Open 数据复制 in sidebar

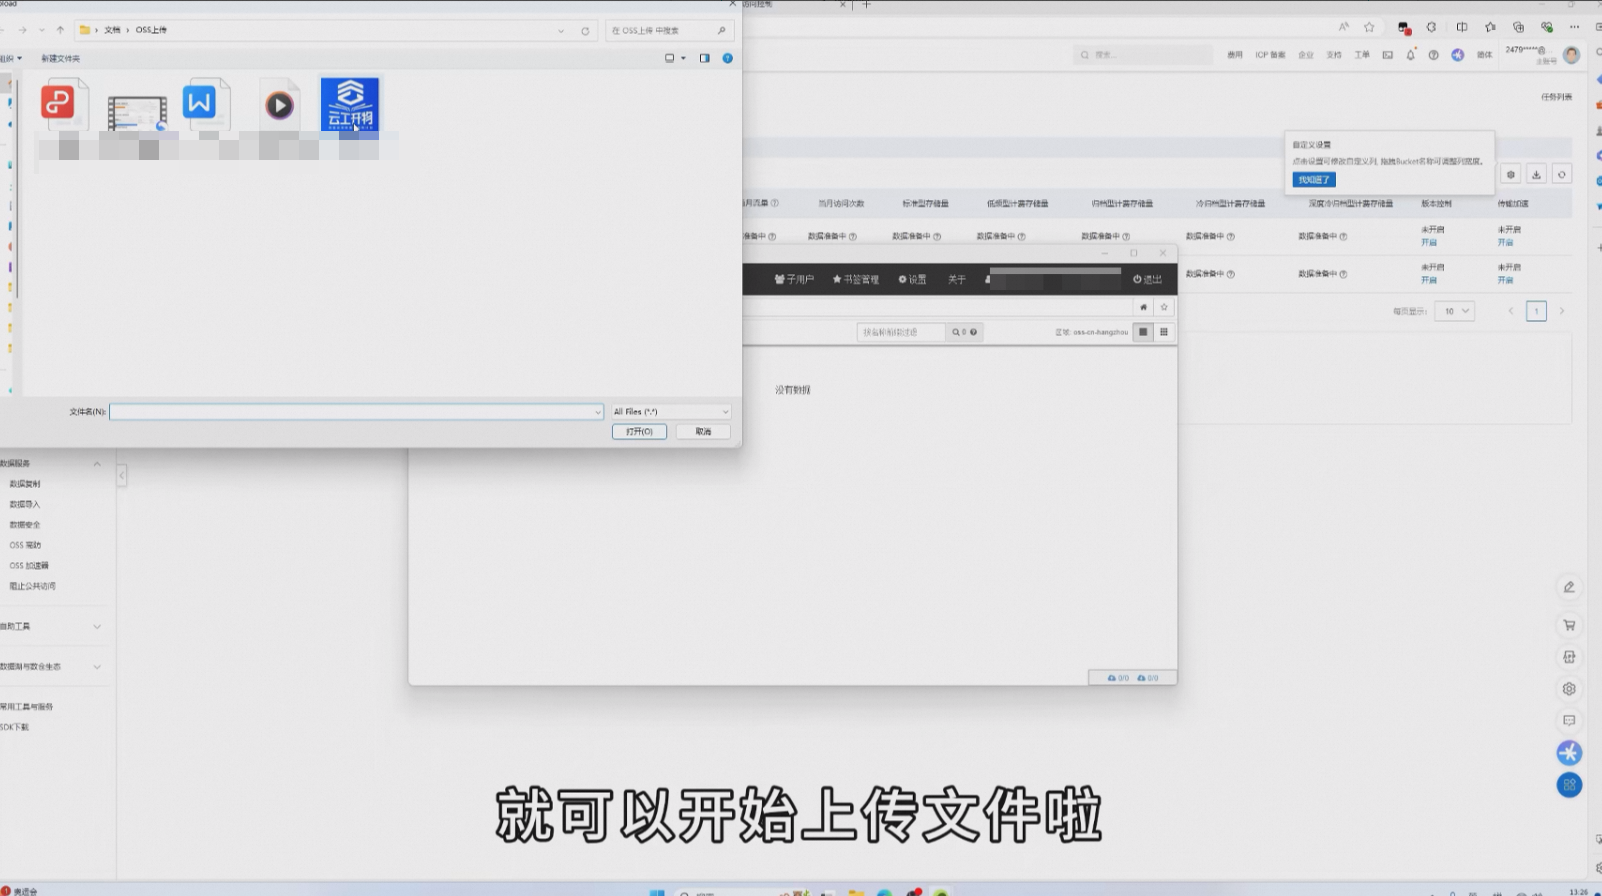click(x=25, y=484)
